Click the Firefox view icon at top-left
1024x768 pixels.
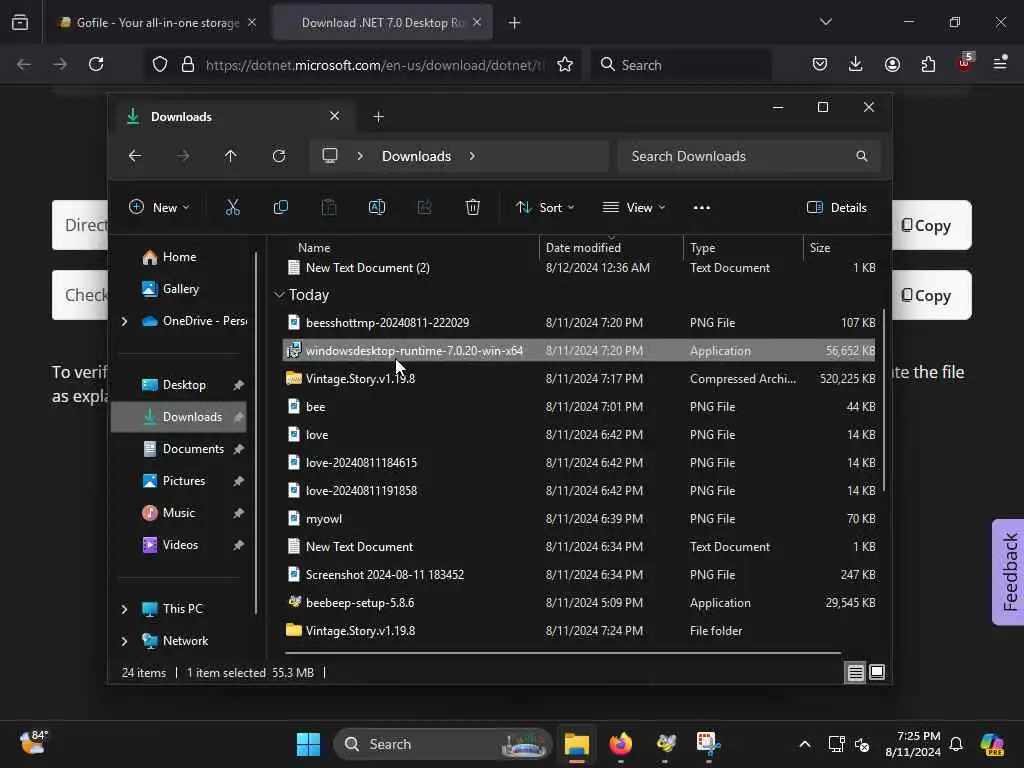pos(20,23)
